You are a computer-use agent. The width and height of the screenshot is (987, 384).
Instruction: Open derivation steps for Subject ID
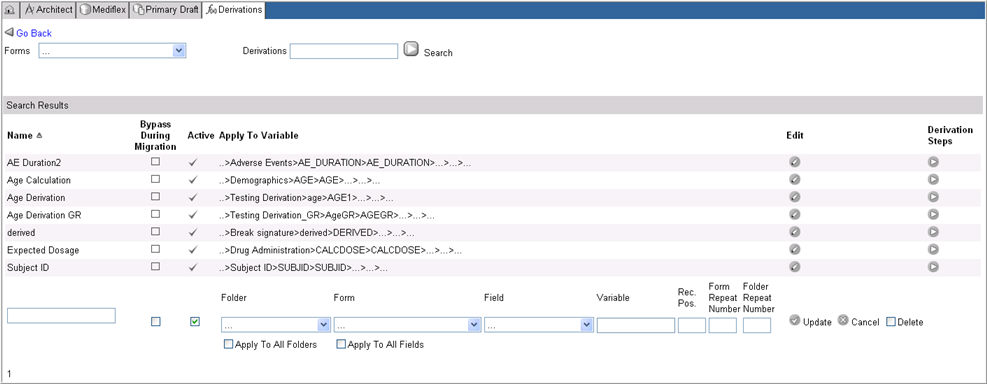(933, 267)
